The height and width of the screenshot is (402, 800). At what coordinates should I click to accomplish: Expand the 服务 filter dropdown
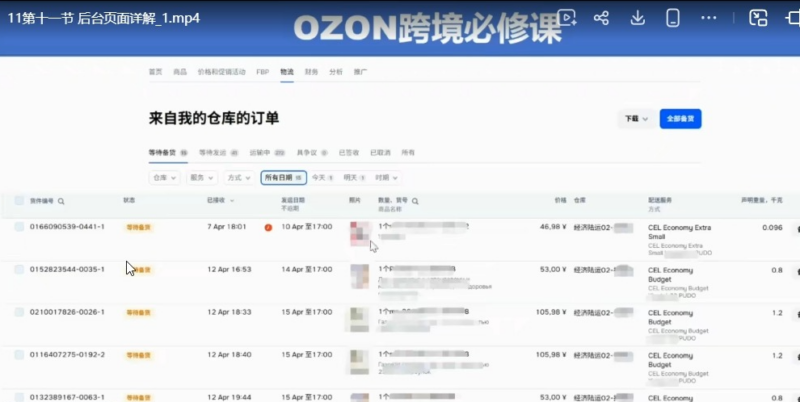pyautogui.click(x=202, y=178)
